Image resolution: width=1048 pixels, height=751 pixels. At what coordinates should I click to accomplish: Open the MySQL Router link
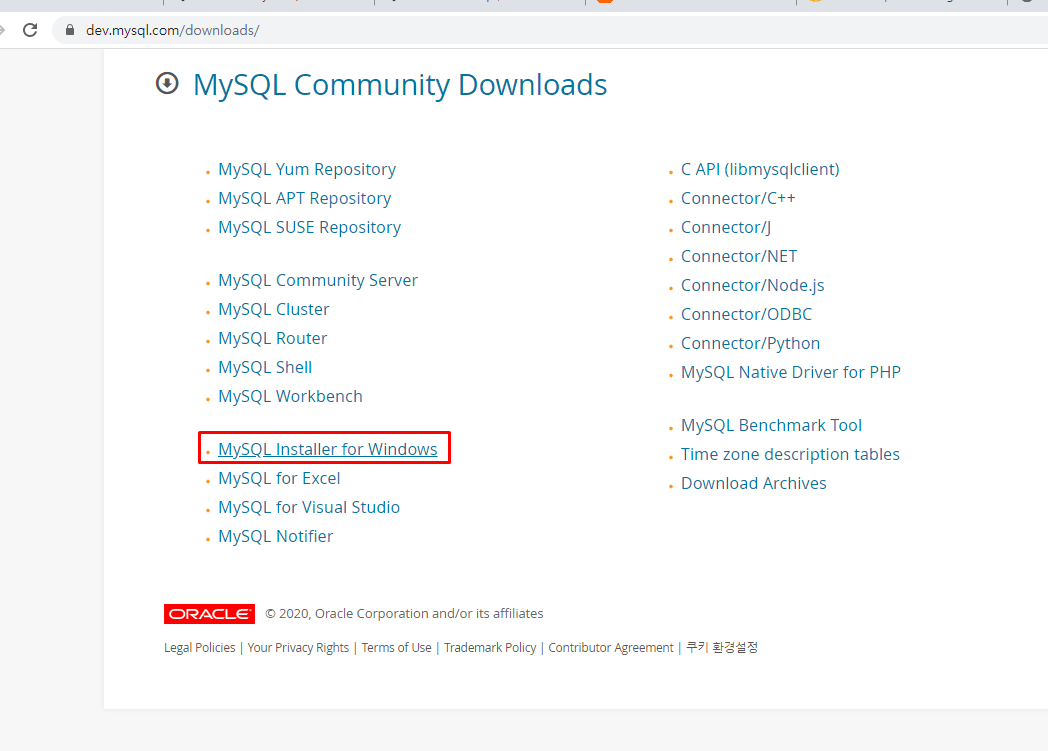click(273, 338)
